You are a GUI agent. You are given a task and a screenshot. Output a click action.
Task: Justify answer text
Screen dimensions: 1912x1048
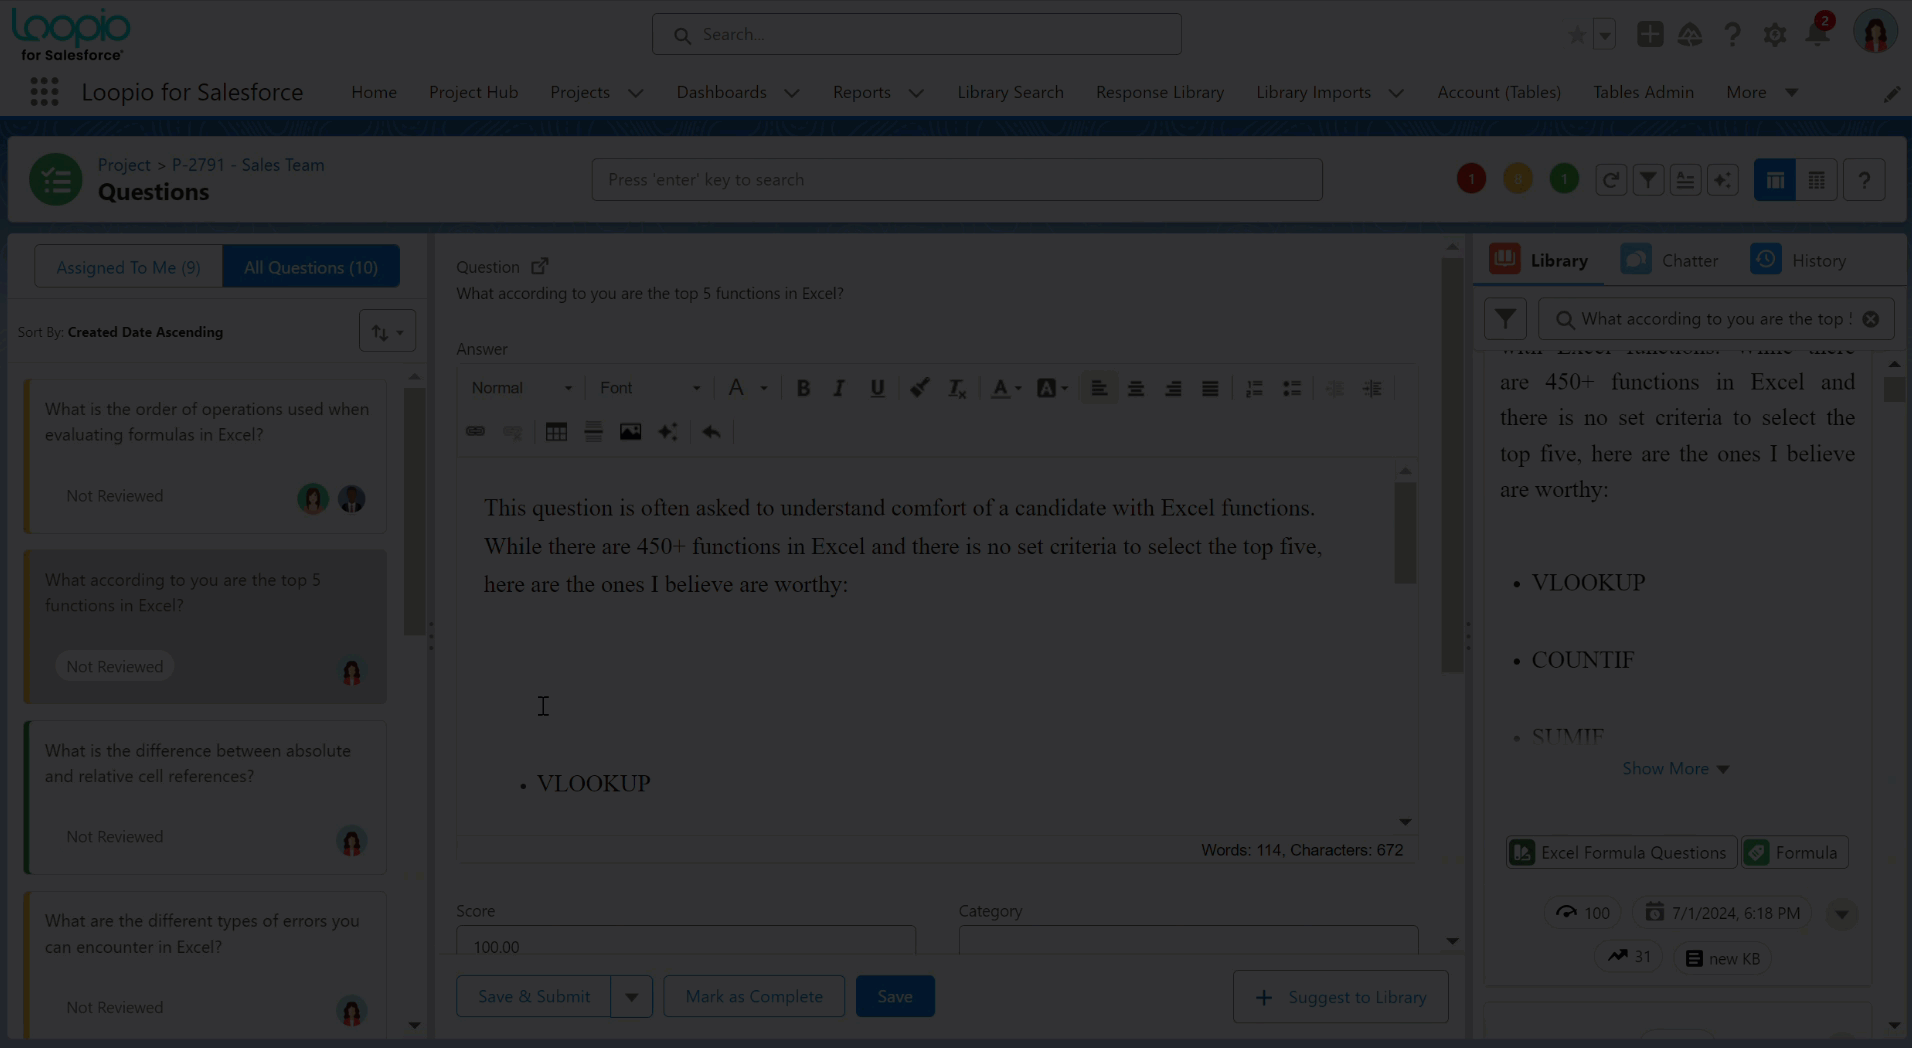(1210, 388)
